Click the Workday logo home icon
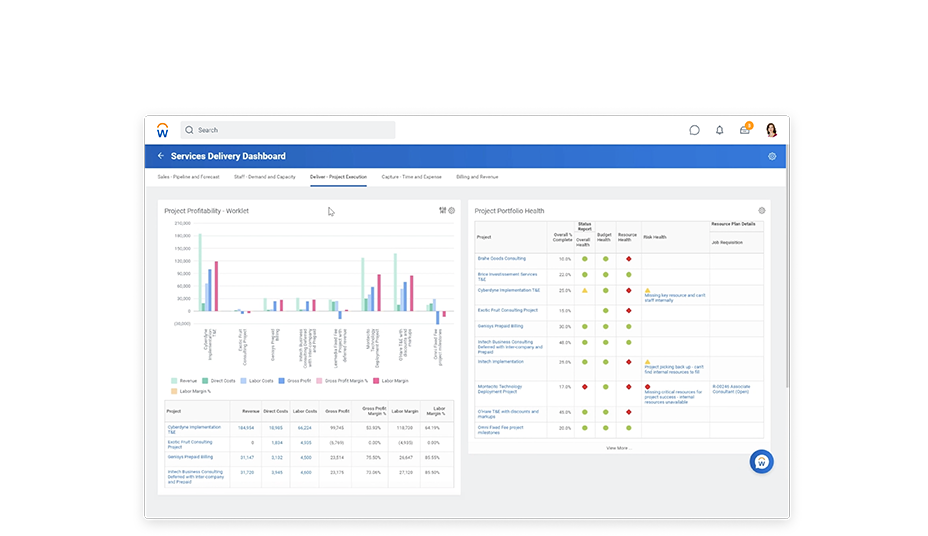This screenshot has width=928, height=536. coord(163,130)
